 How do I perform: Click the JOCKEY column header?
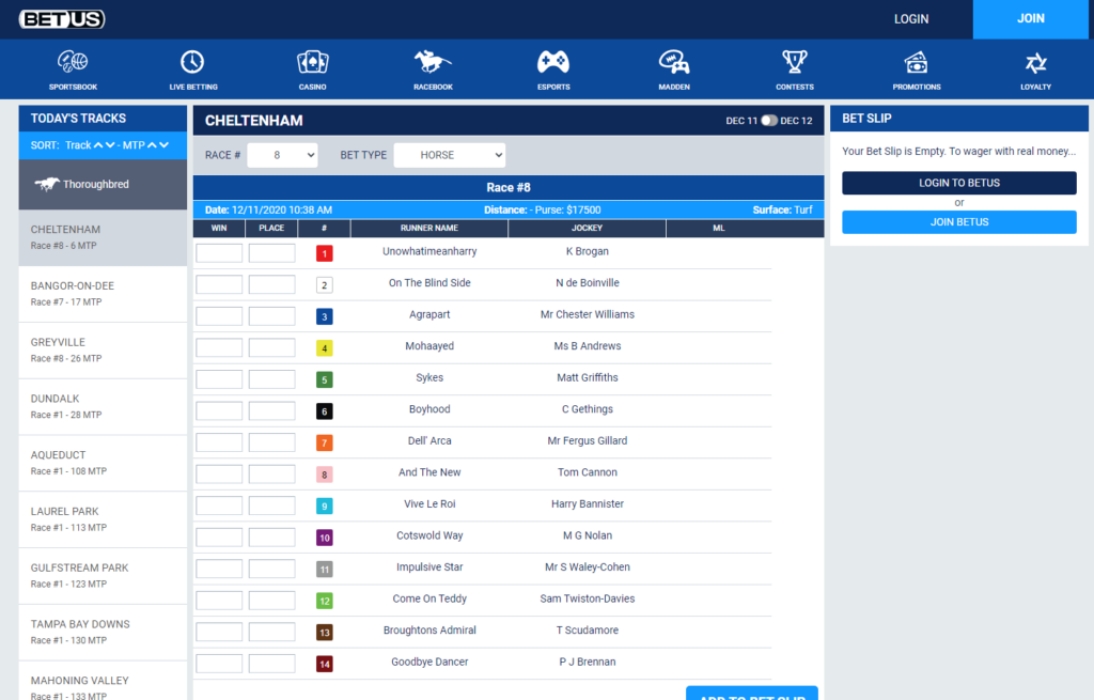click(x=587, y=228)
